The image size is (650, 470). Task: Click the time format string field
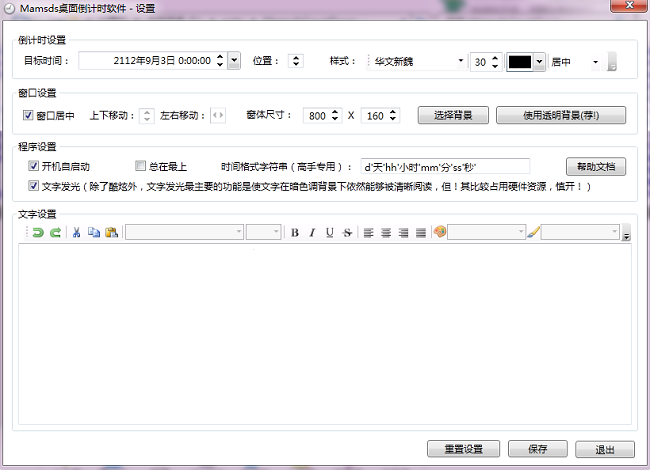(x=445, y=167)
